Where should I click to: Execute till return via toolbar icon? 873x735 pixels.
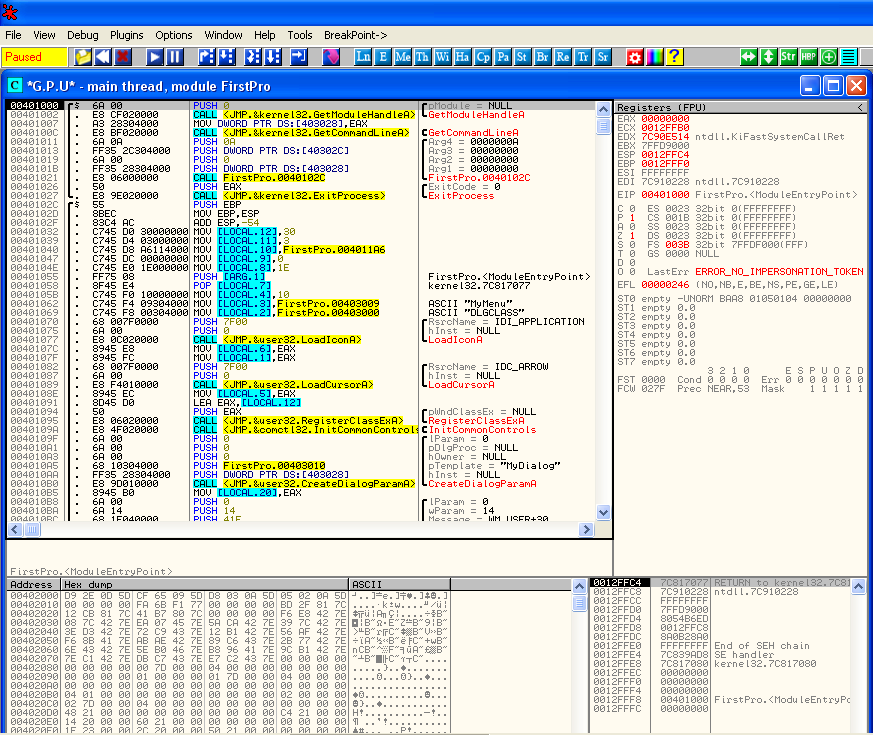(x=298, y=57)
